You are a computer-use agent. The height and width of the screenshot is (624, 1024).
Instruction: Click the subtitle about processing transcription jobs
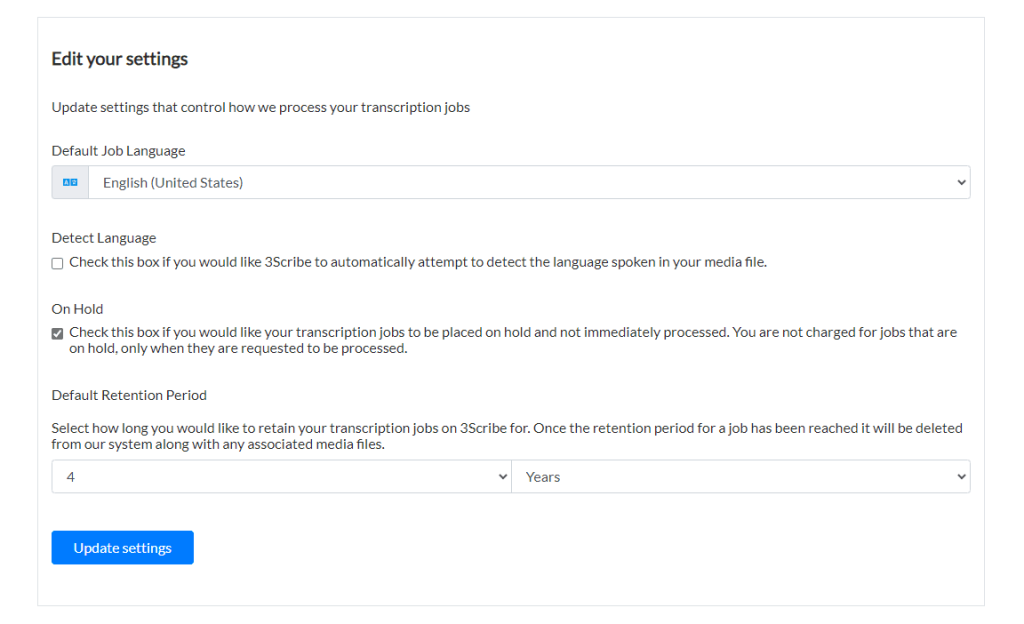click(x=260, y=107)
